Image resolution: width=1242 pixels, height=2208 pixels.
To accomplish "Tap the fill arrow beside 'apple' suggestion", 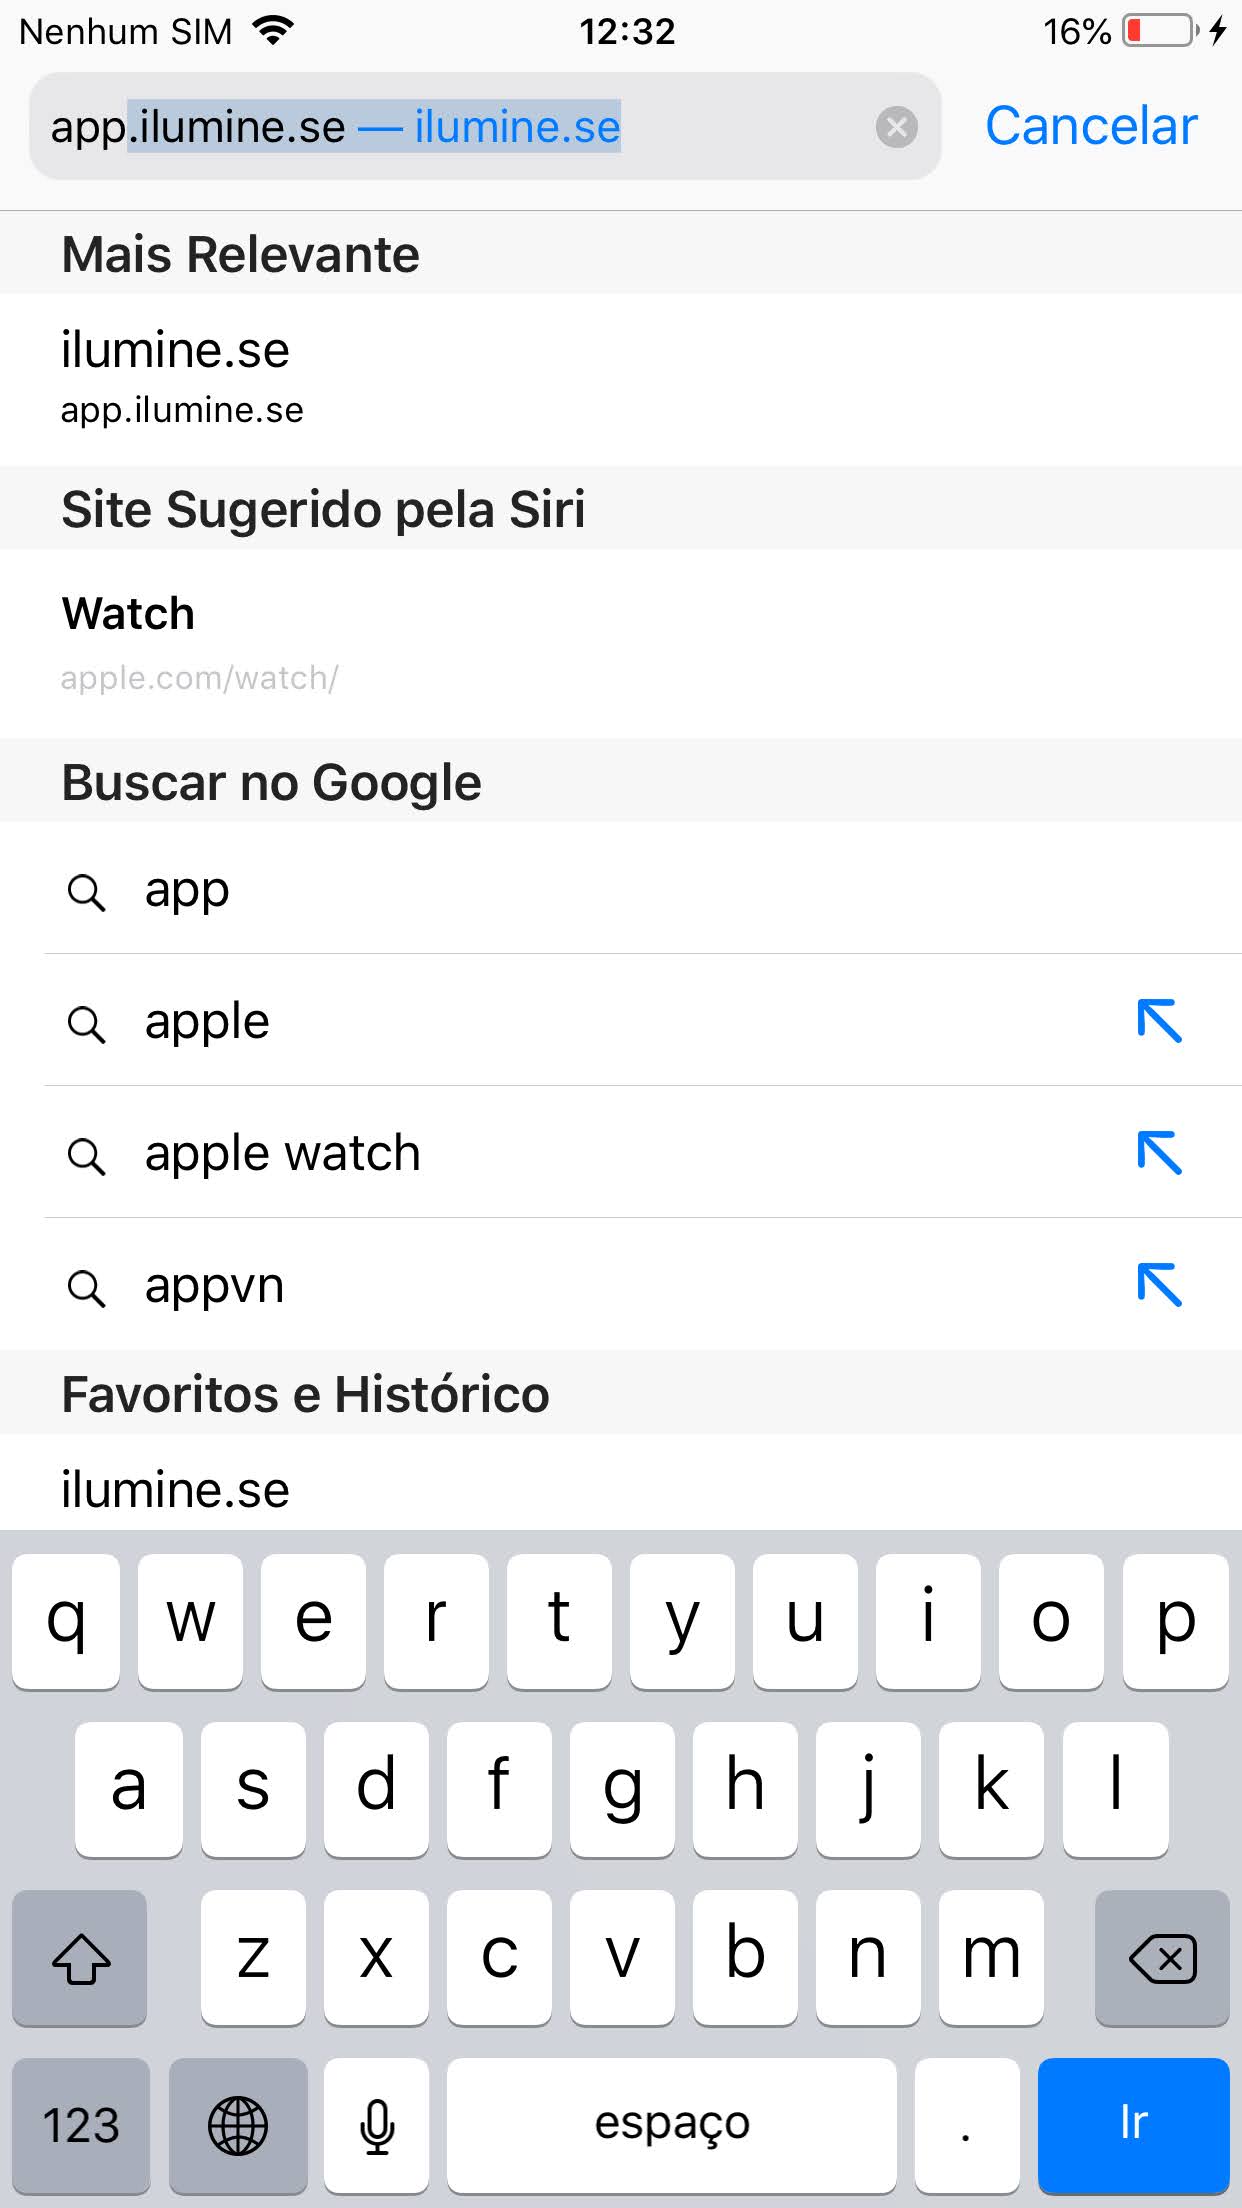I will (x=1159, y=1021).
